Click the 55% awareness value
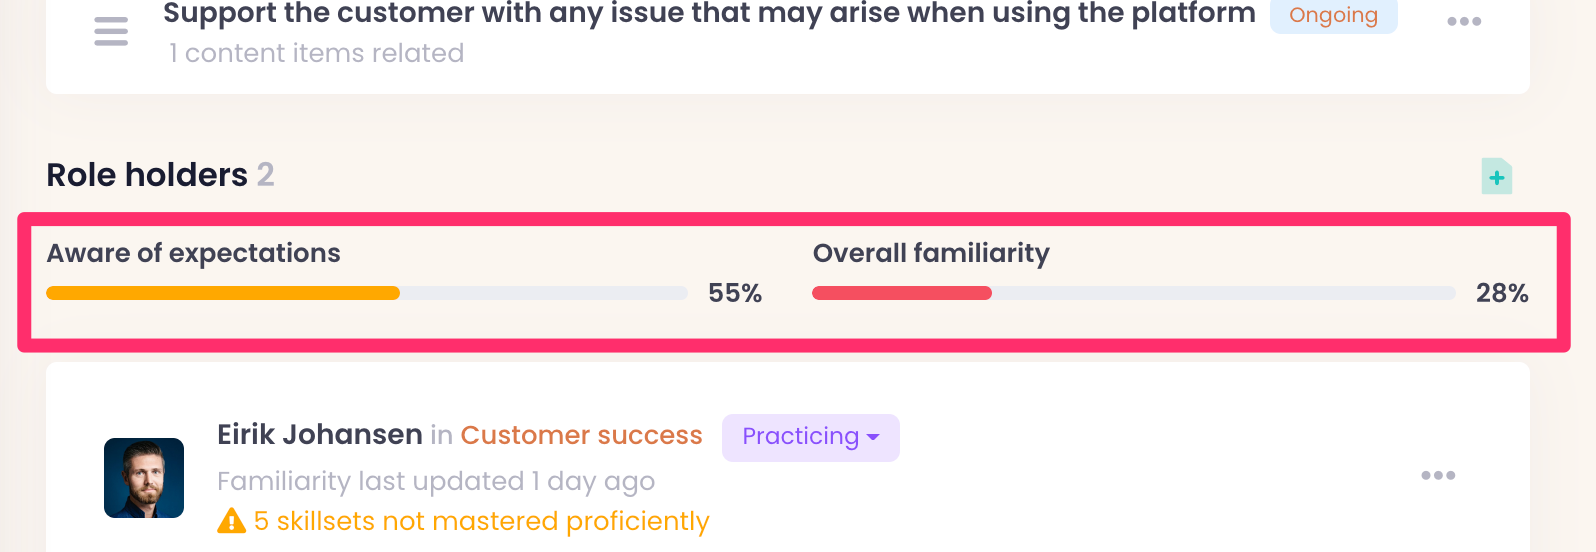Image resolution: width=1596 pixels, height=552 pixels. coord(734,293)
